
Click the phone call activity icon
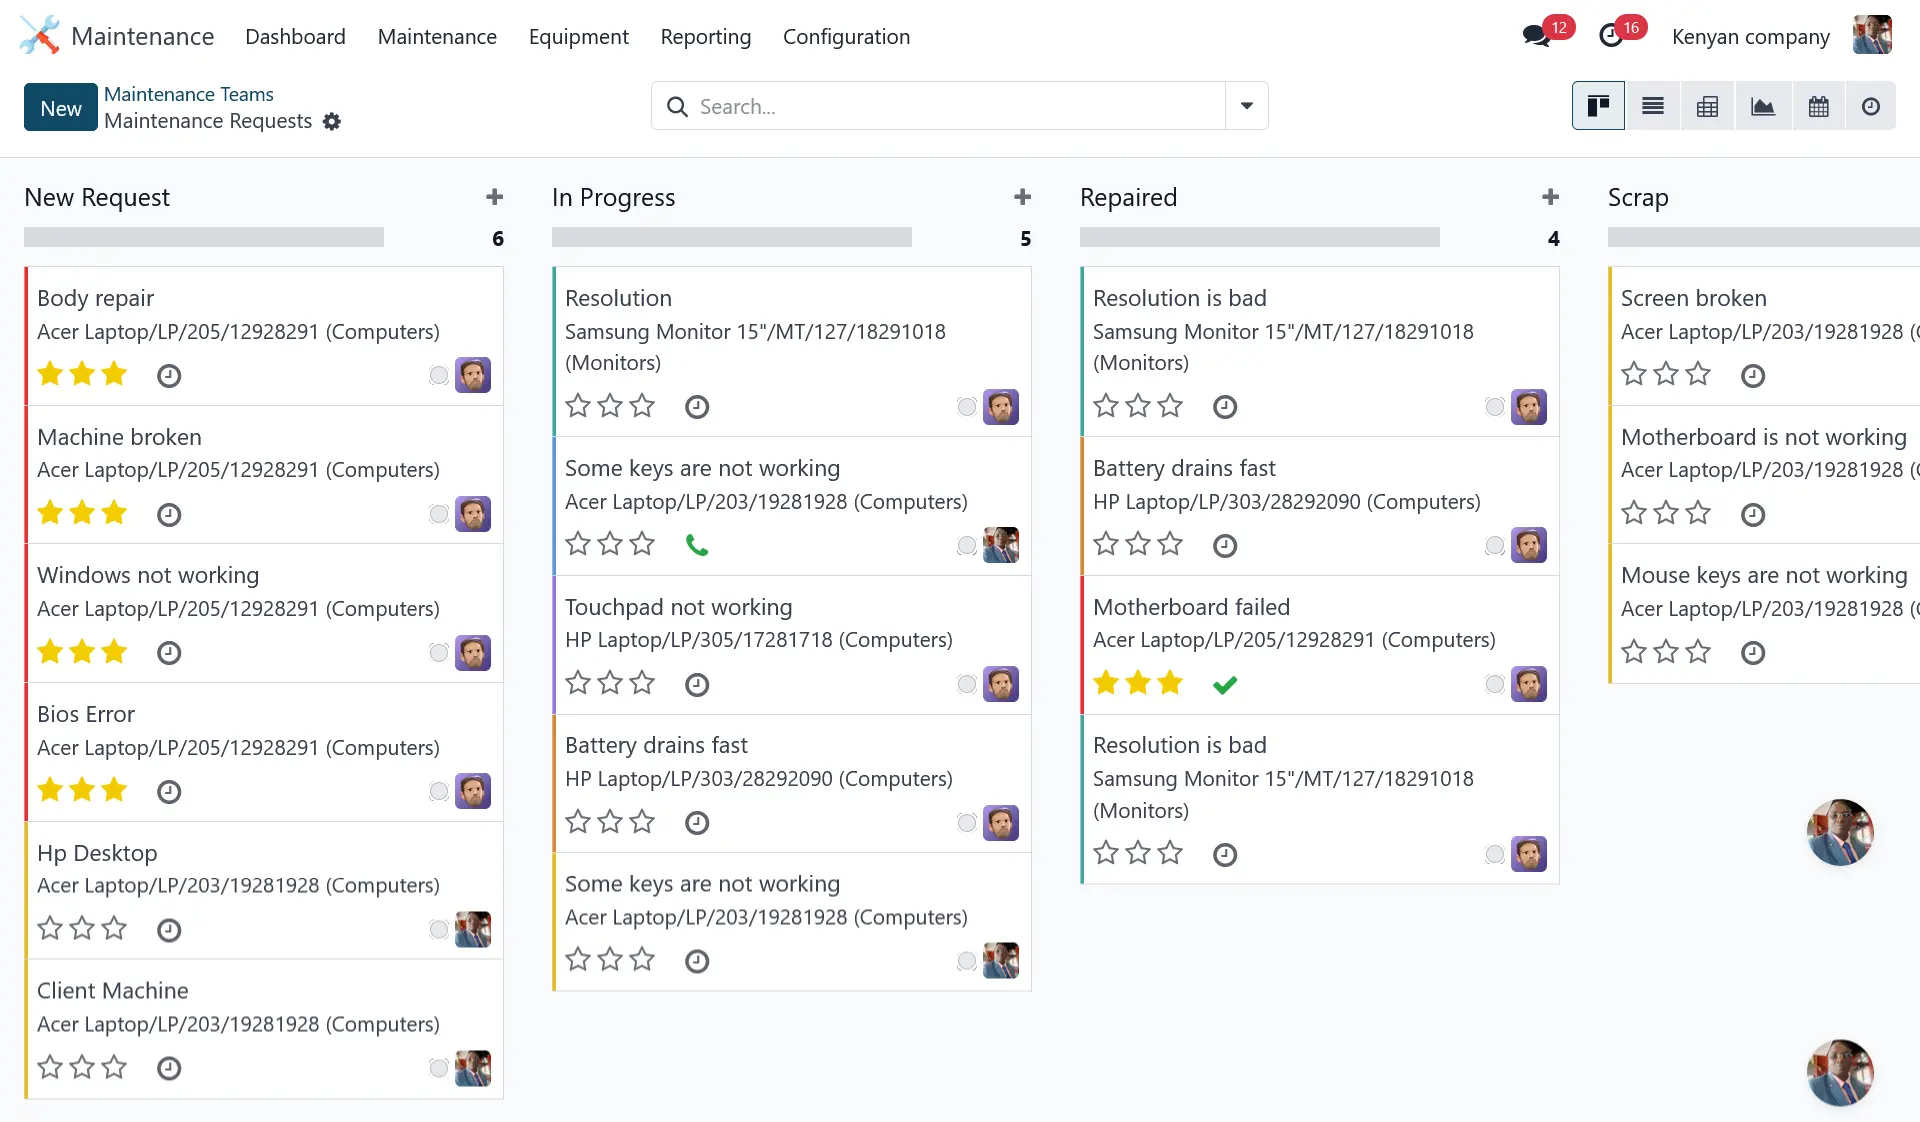(x=697, y=545)
